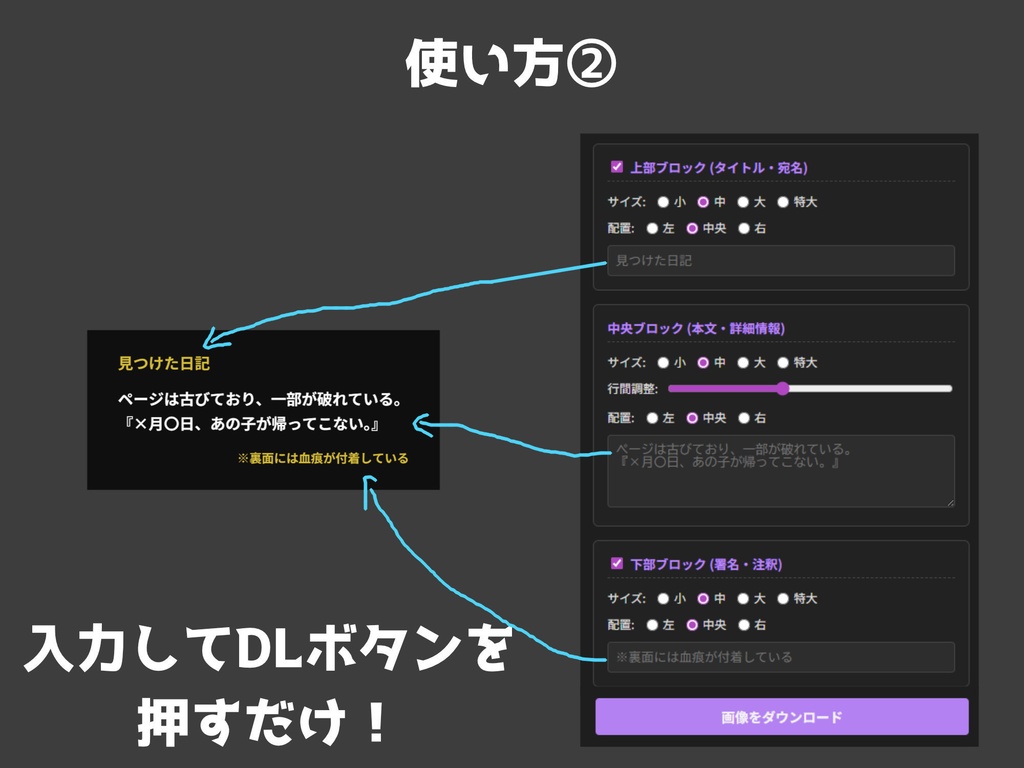Click the body text area in 中央ブロック
The width and height of the screenshot is (1024, 768).
coord(780,470)
